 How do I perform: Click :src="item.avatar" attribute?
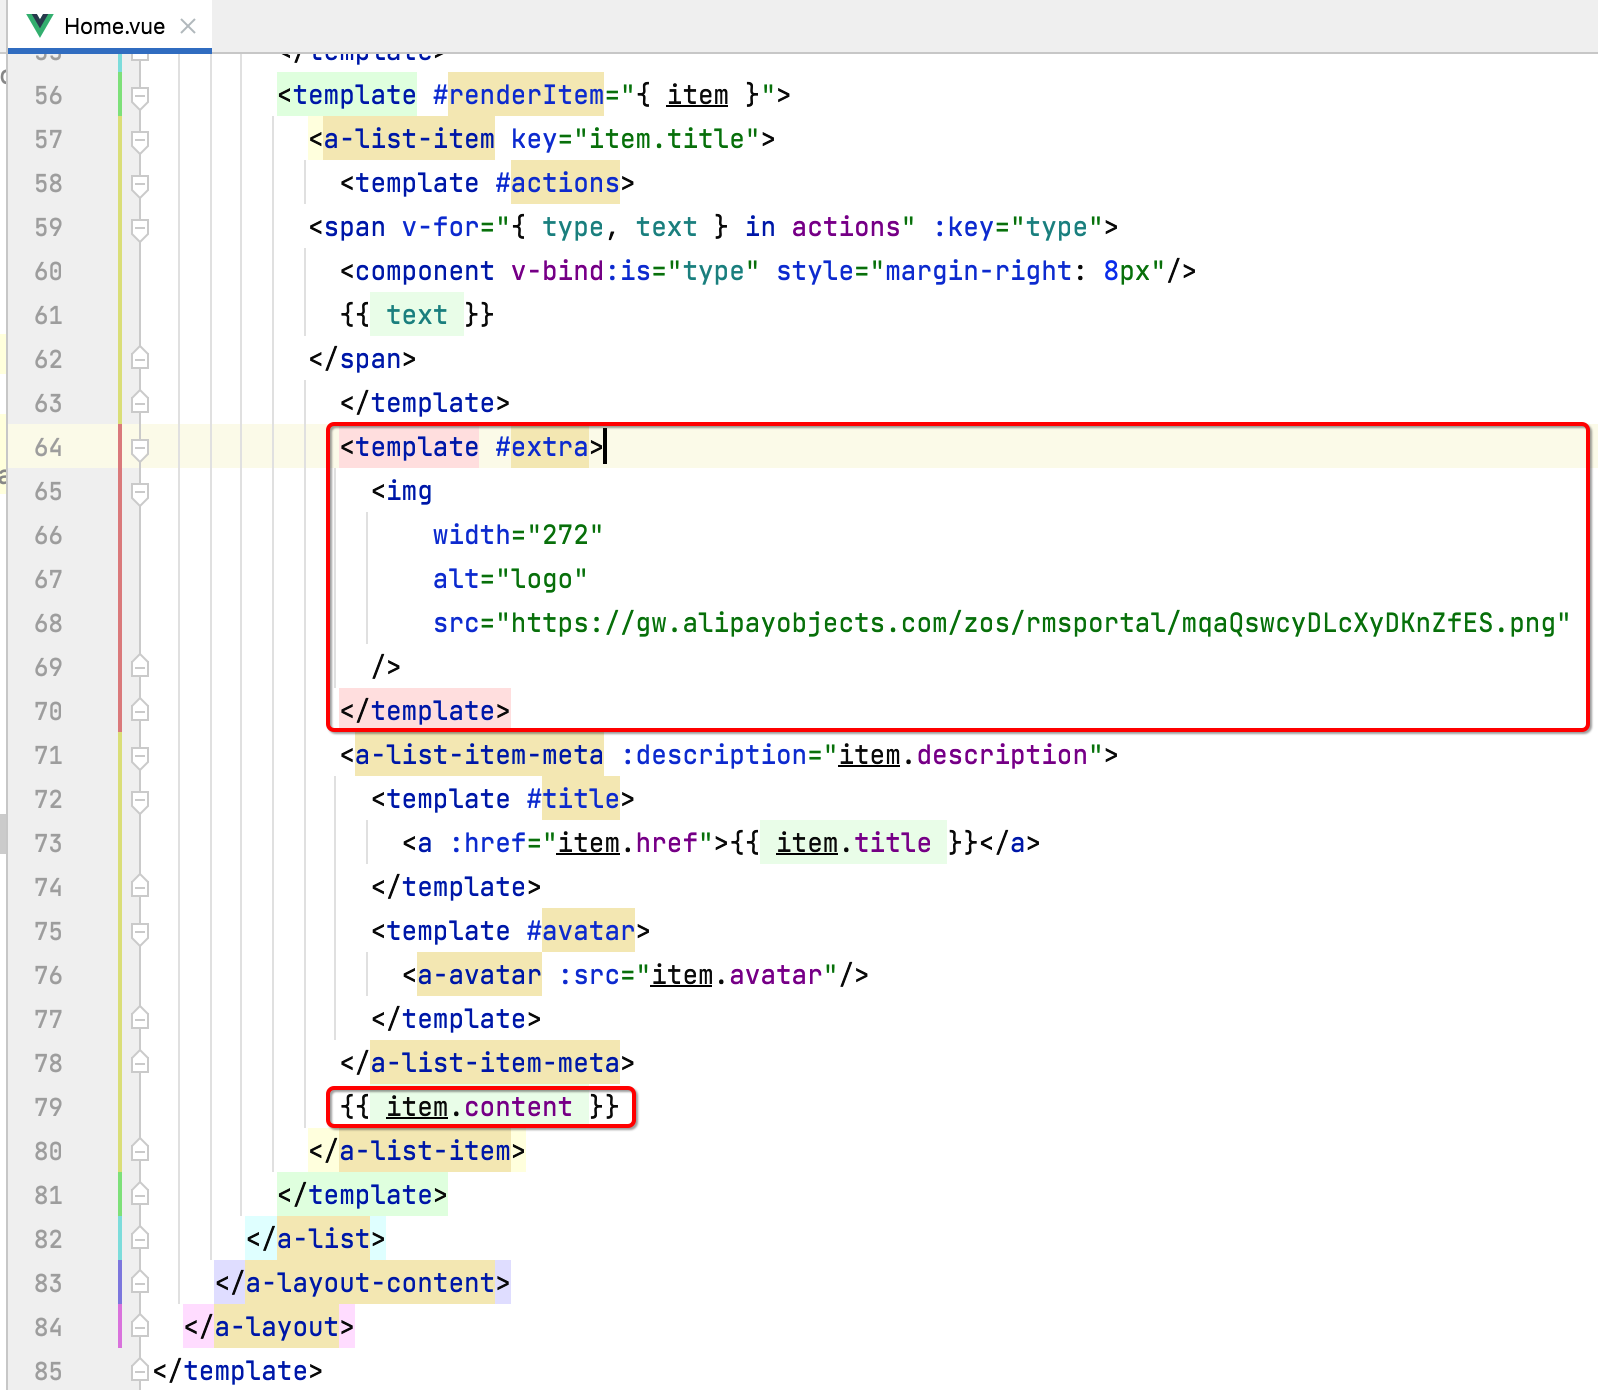(x=697, y=975)
